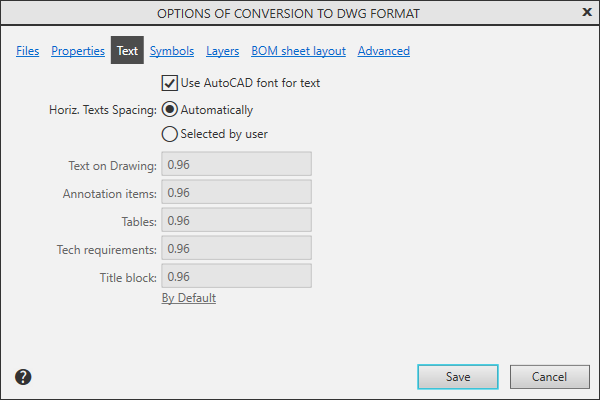Click the active Text tab
The height and width of the screenshot is (400, 600).
tap(127, 51)
